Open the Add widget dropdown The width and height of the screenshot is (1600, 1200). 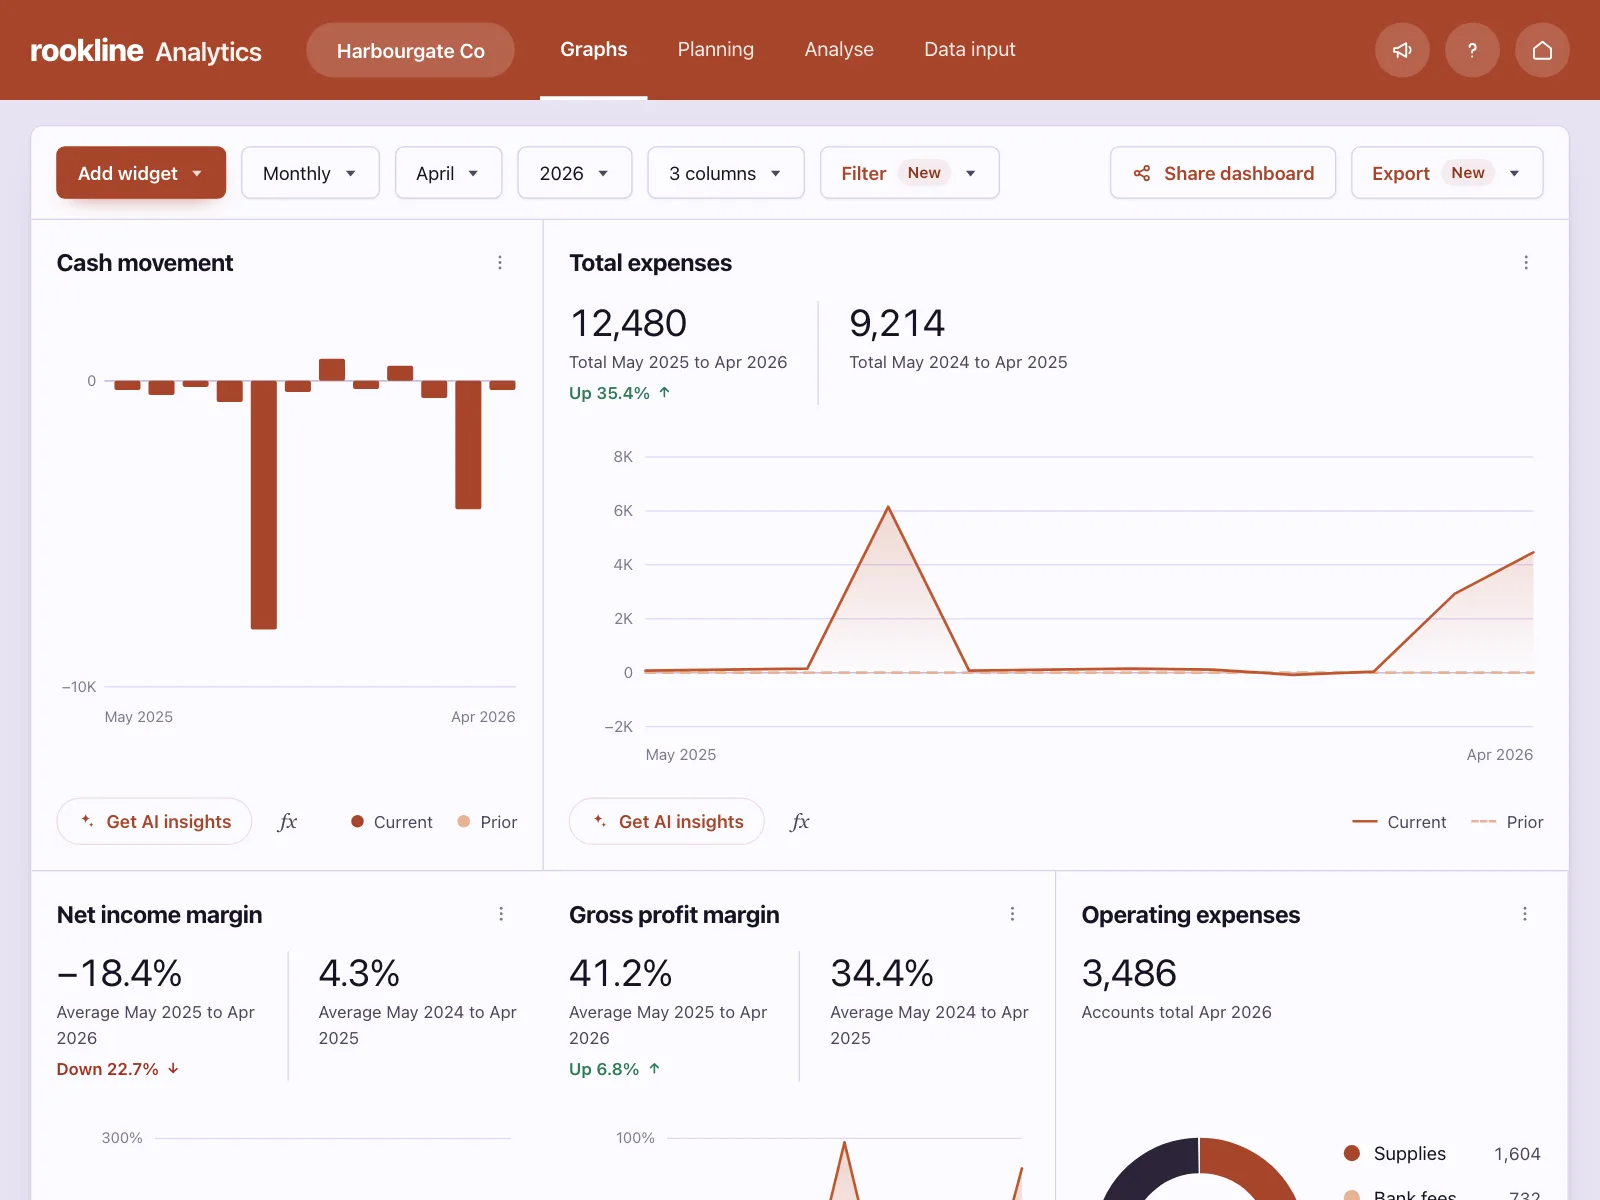(141, 173)
